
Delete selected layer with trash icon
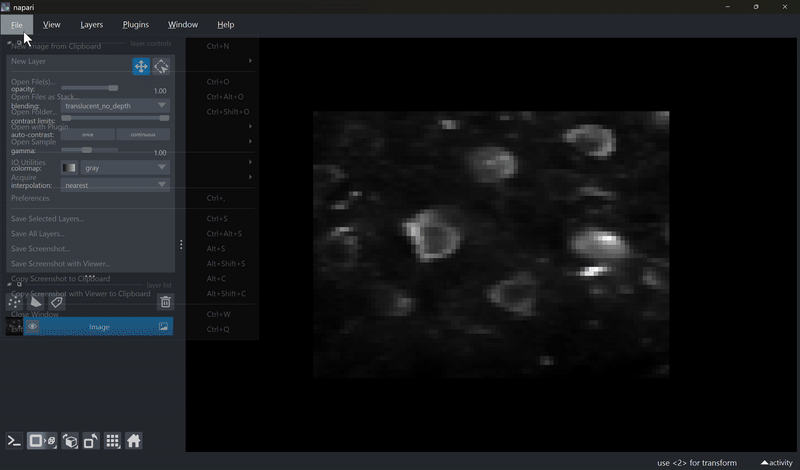[165, 302]
